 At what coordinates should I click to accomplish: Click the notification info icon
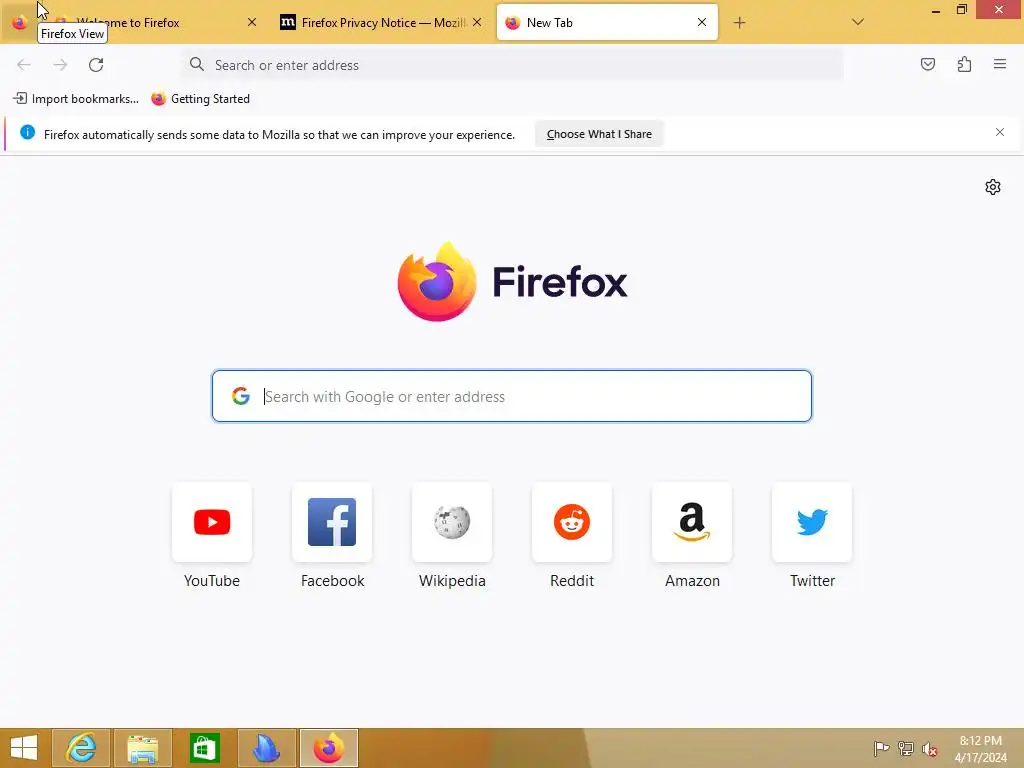27,133
